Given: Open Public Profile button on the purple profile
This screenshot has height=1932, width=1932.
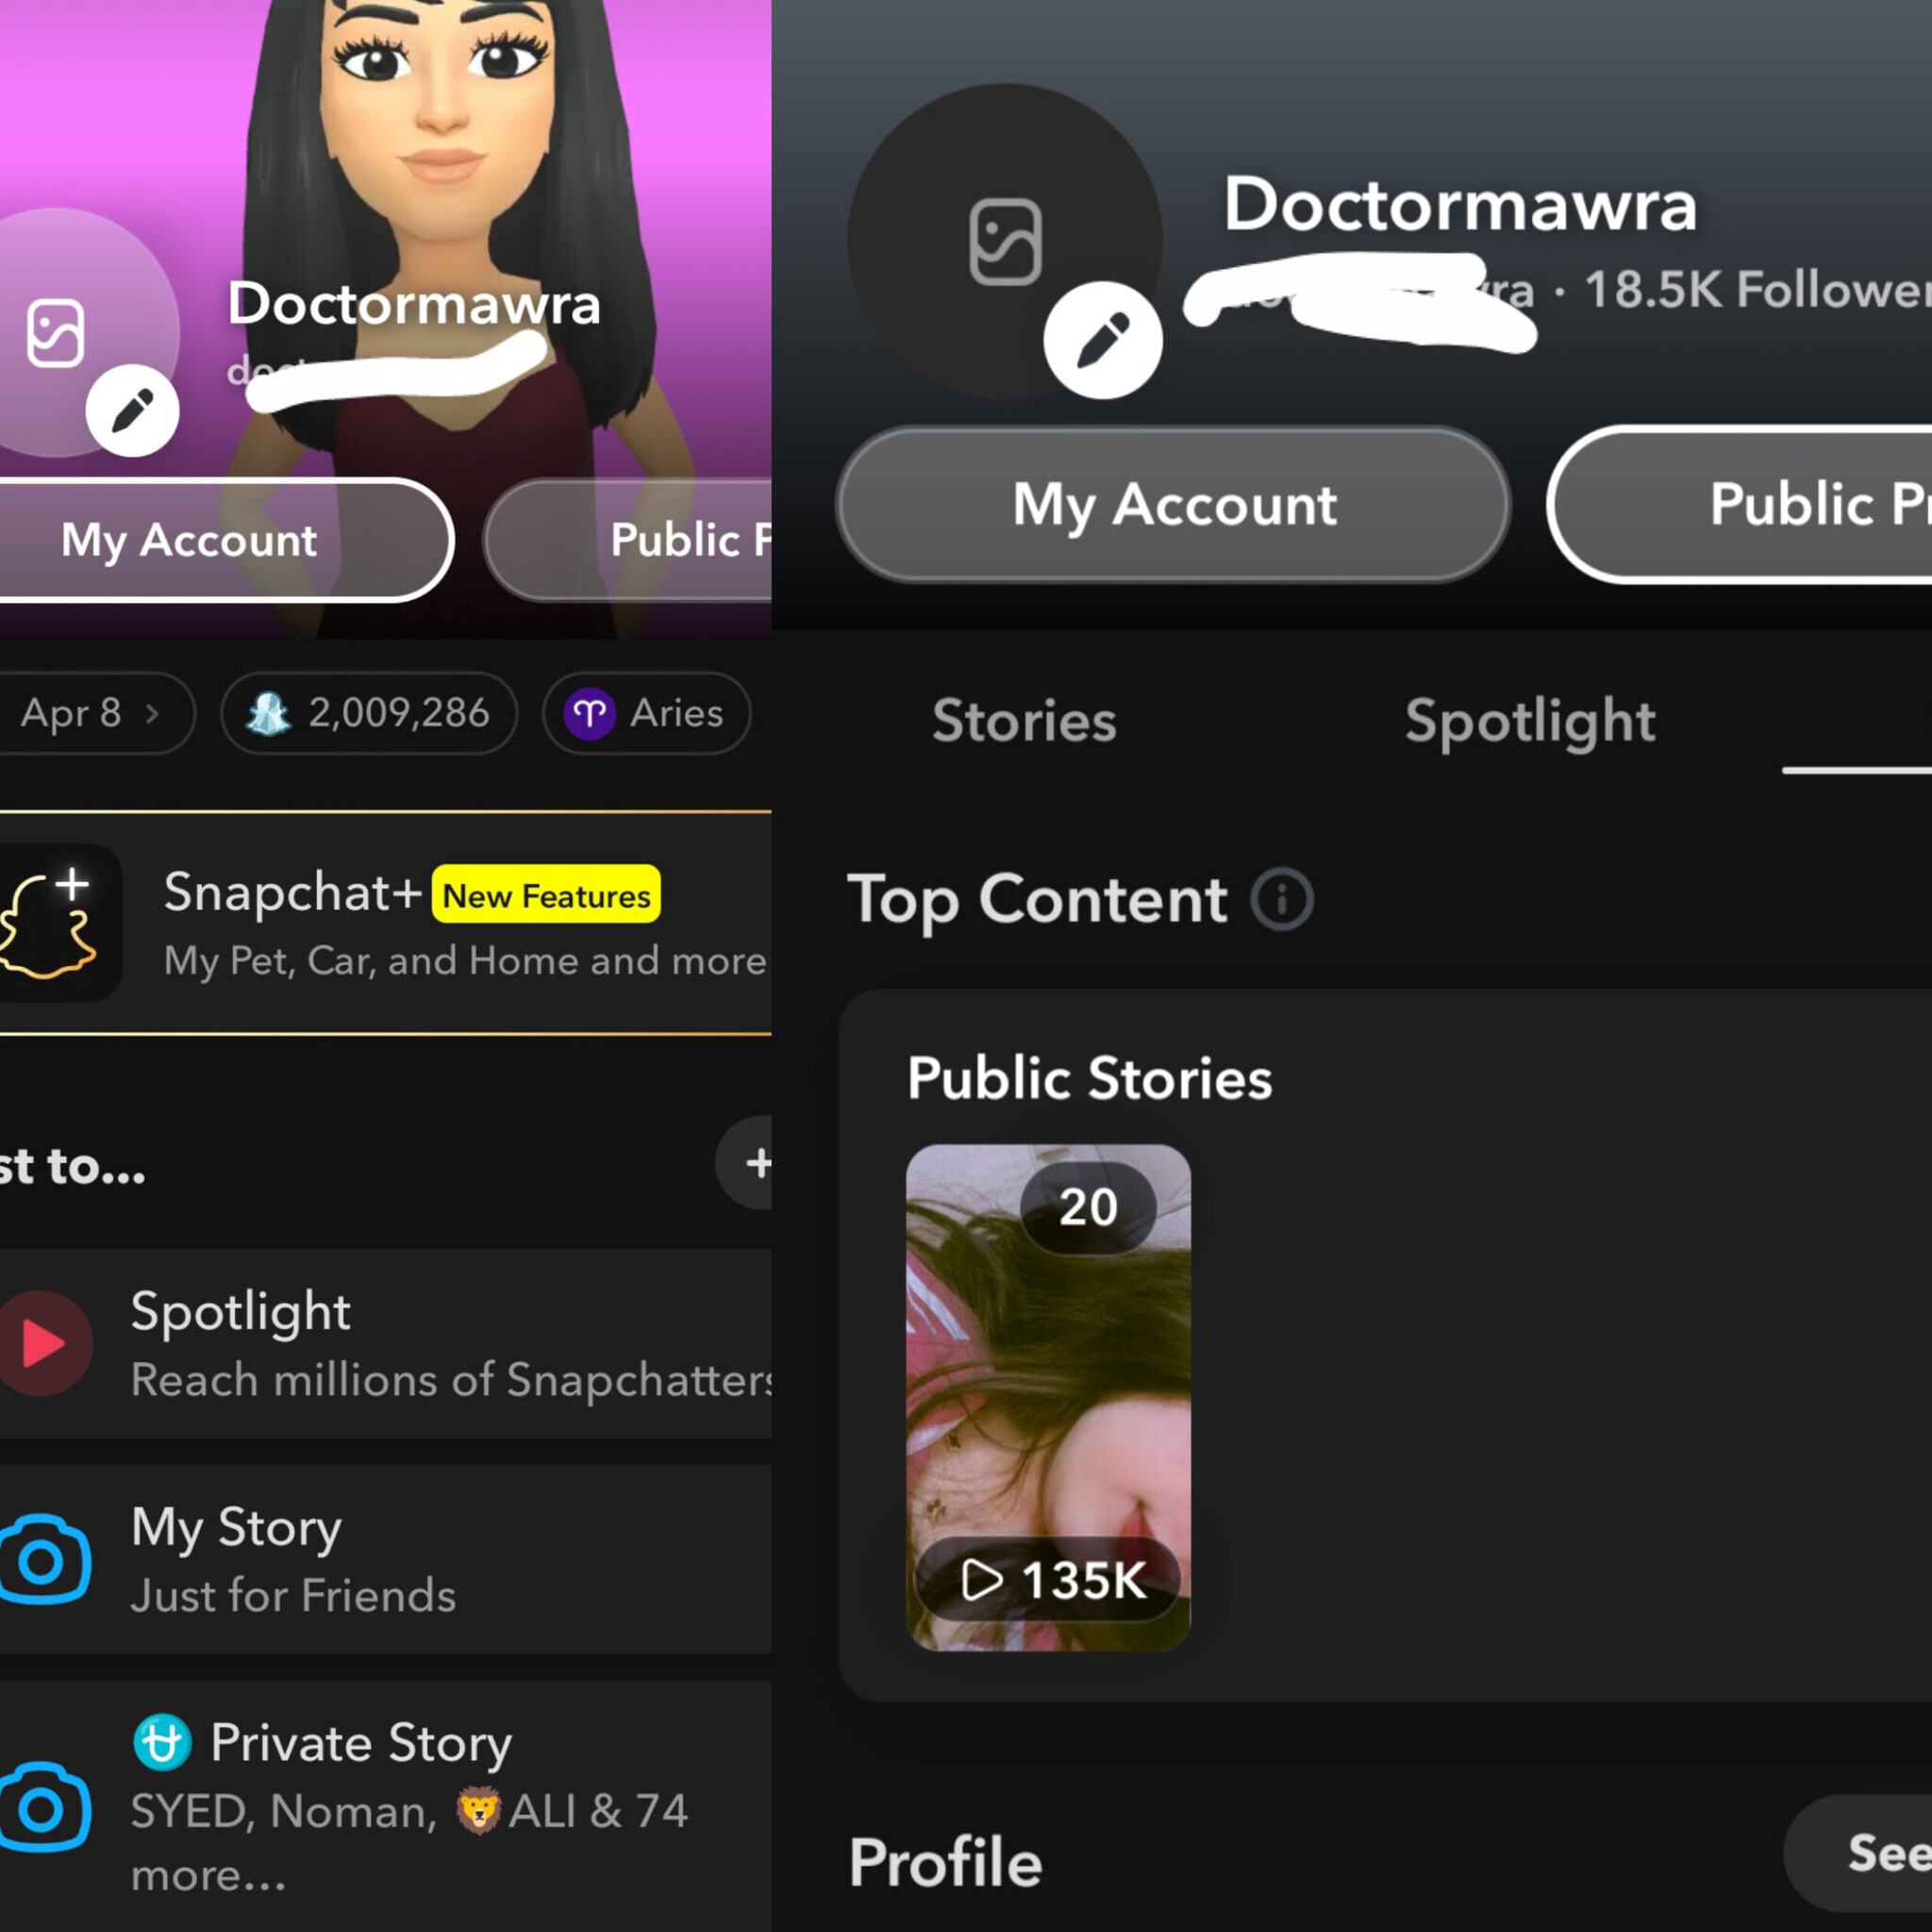Looking at the screenshot, I should click(628, 540).
